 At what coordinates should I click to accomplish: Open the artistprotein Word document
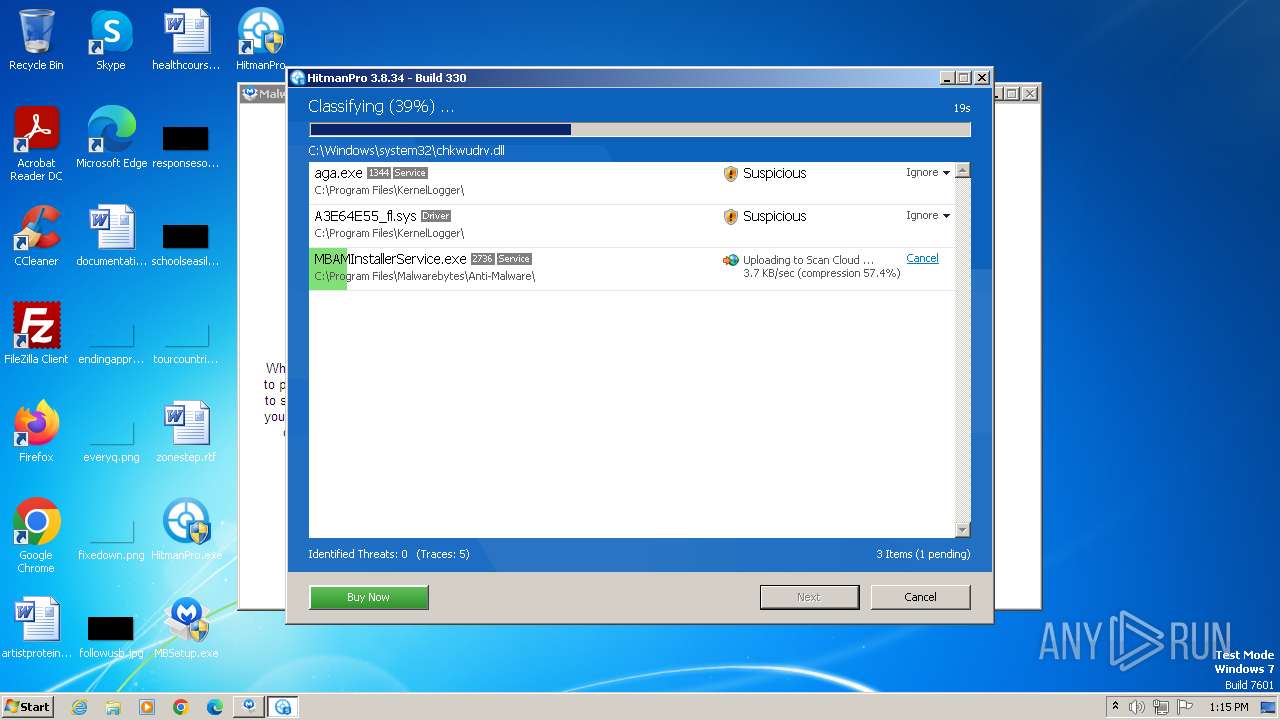click(x=36, y=628)
